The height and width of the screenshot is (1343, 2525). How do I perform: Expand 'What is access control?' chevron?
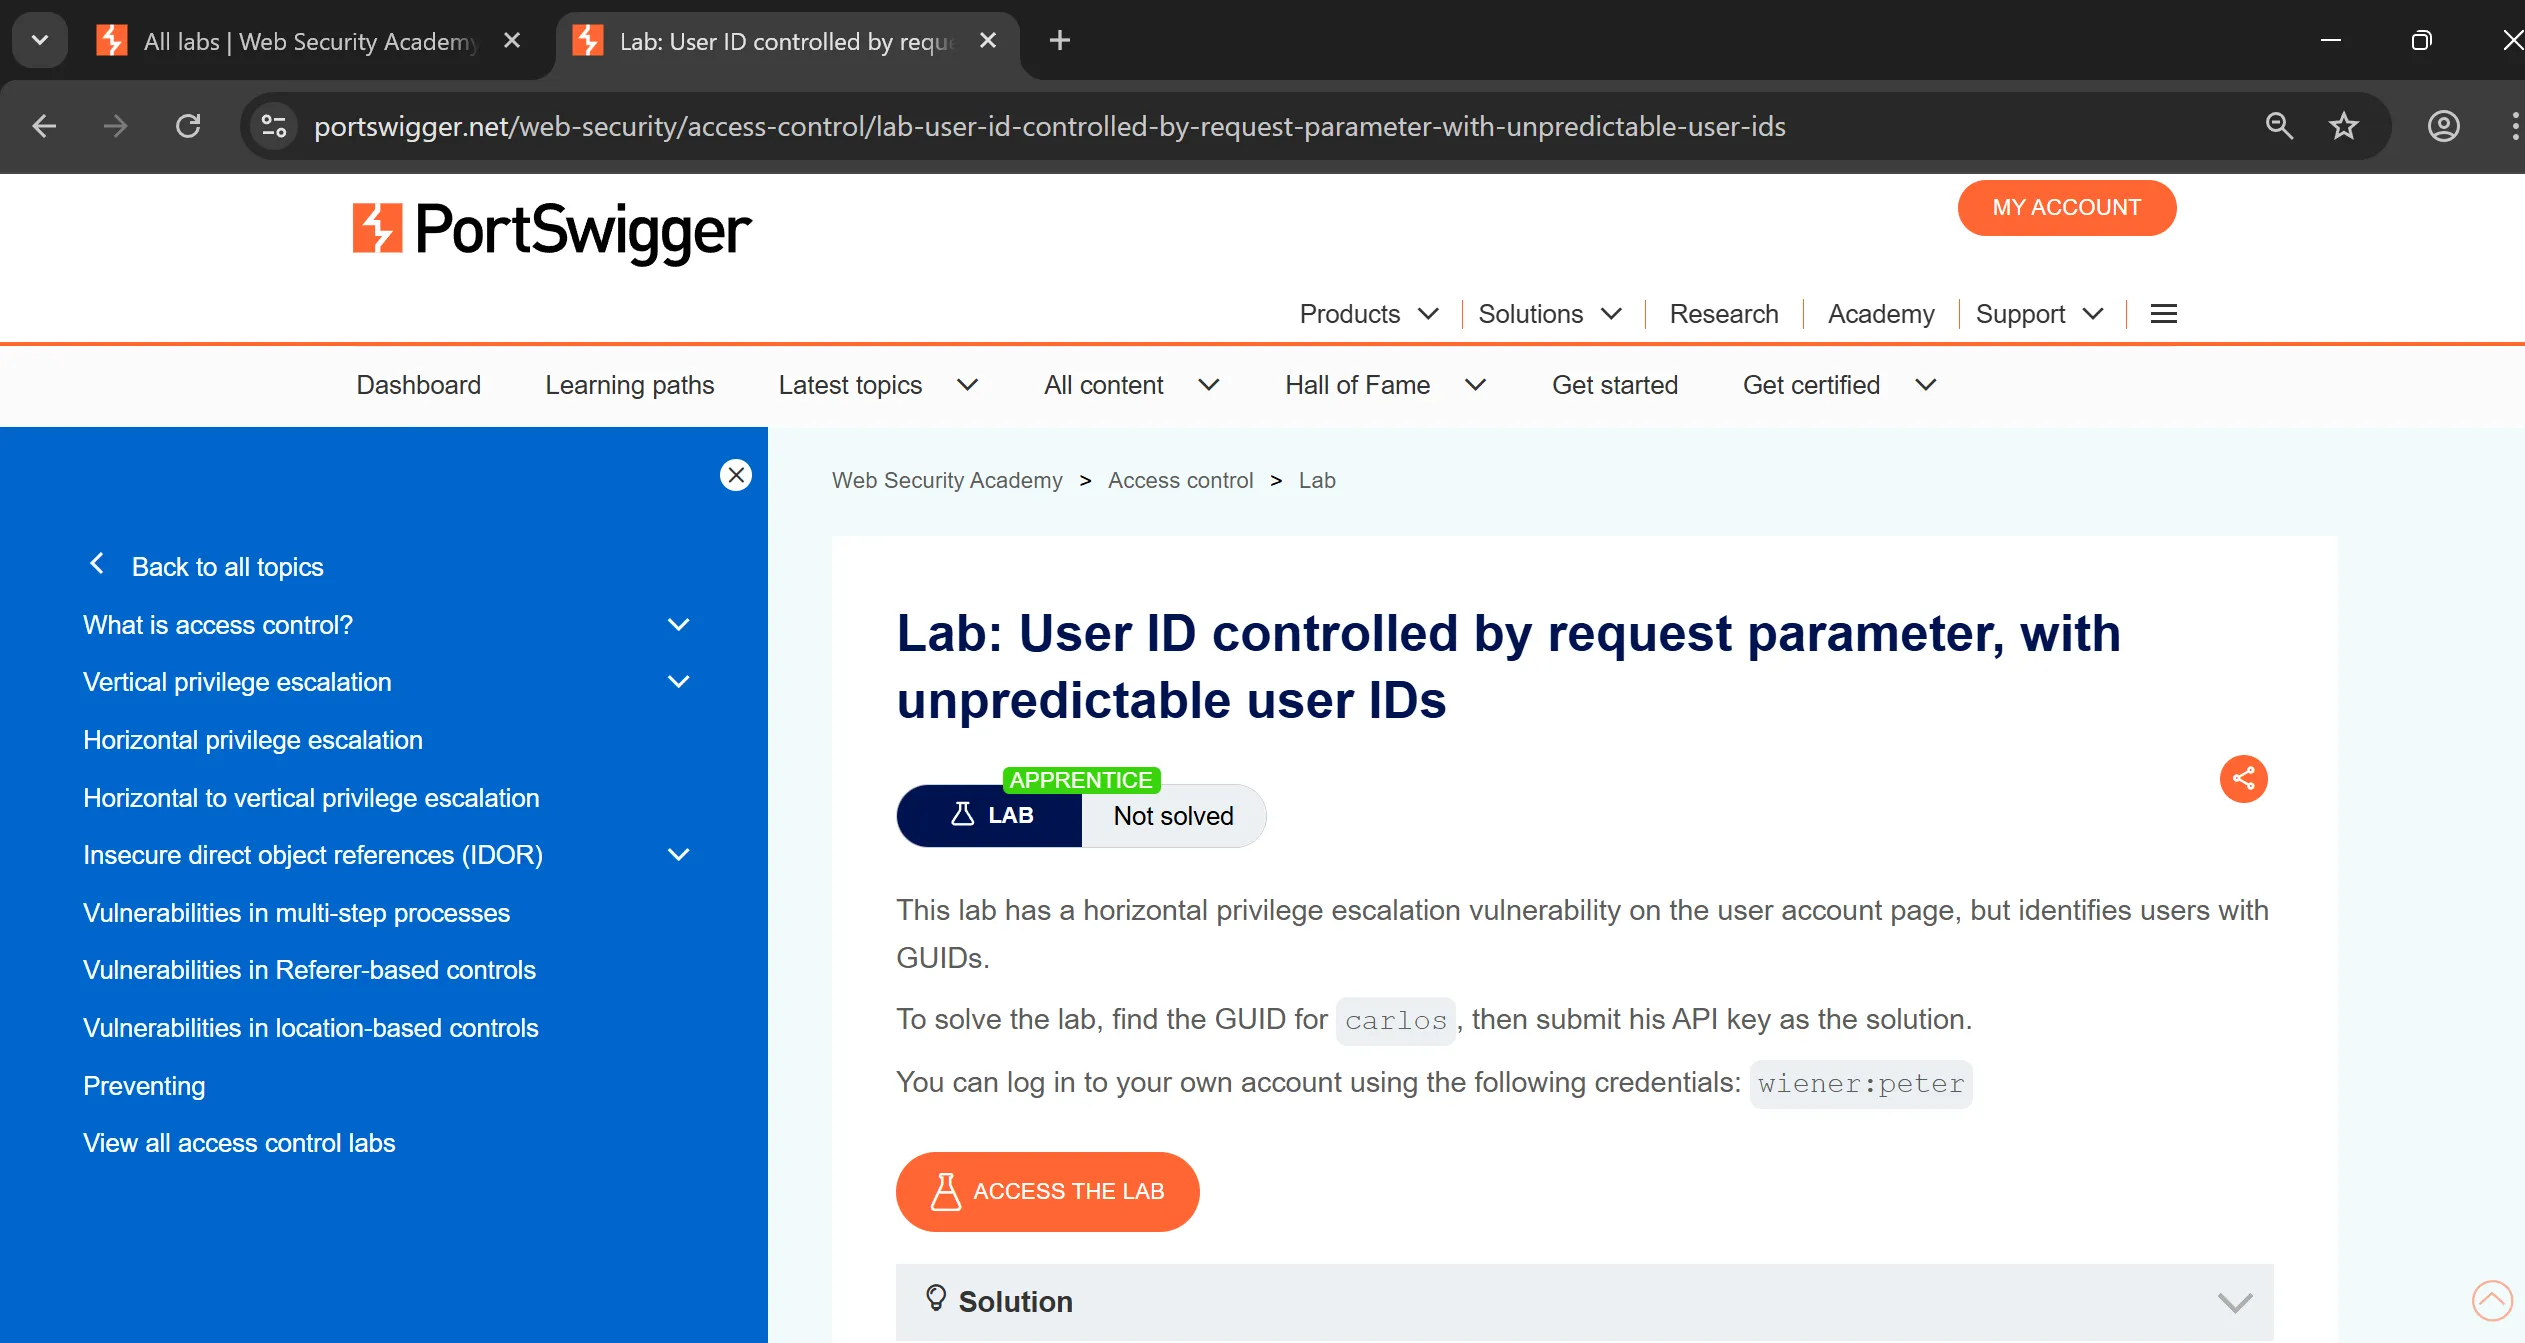point(678,625)
